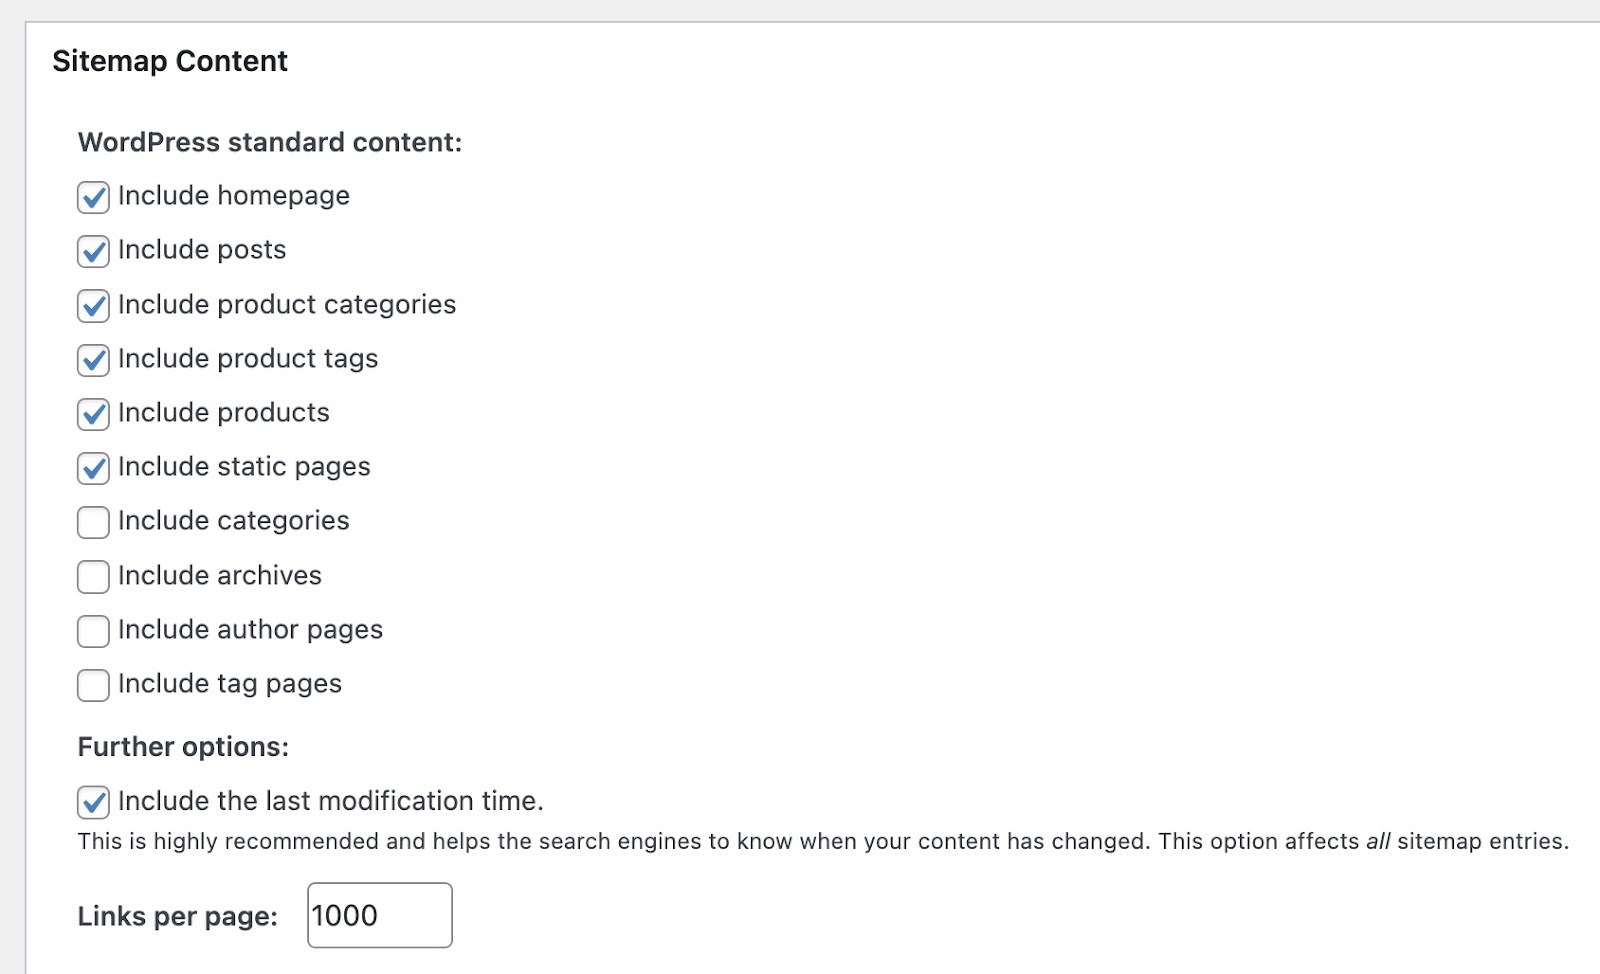Click the WordPress standard content label

click(271, 142)
